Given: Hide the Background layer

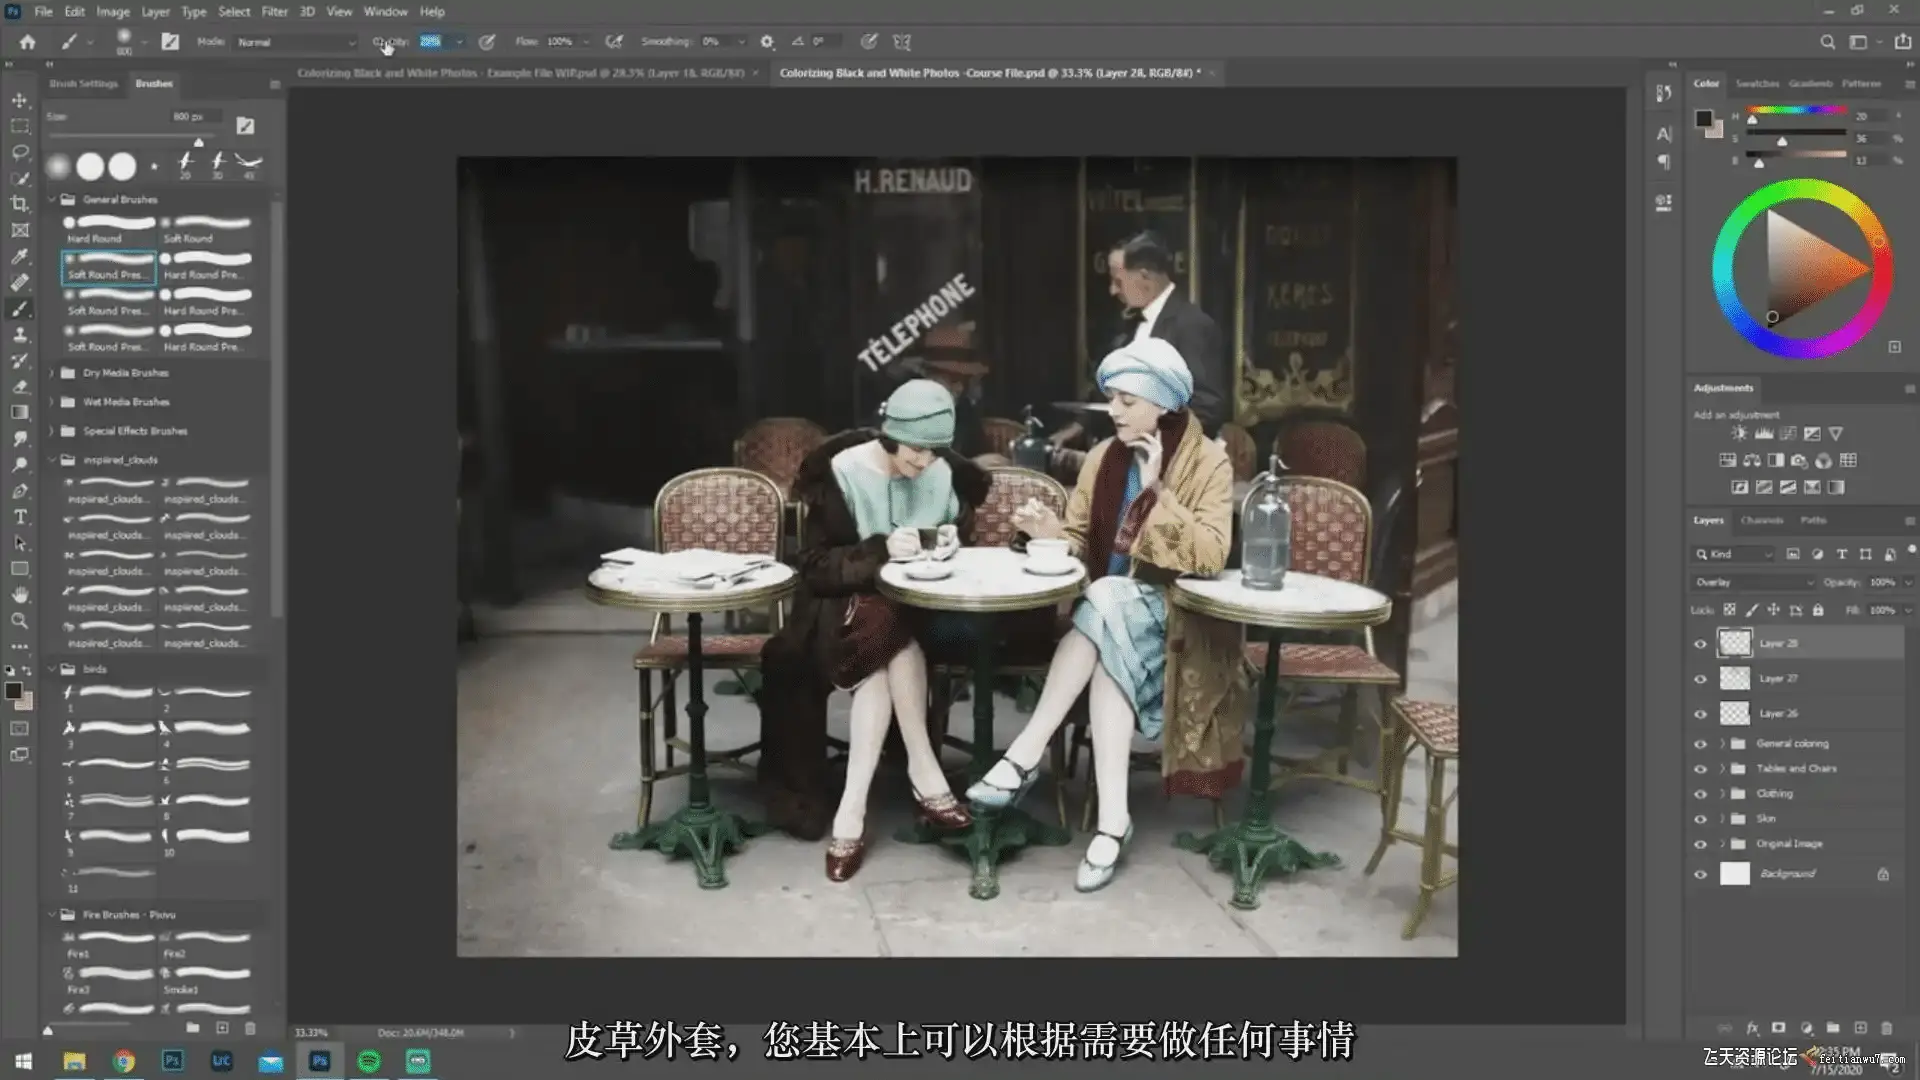Looking at the screenshot, I should pyautogui.click(x=1700, y=874).
